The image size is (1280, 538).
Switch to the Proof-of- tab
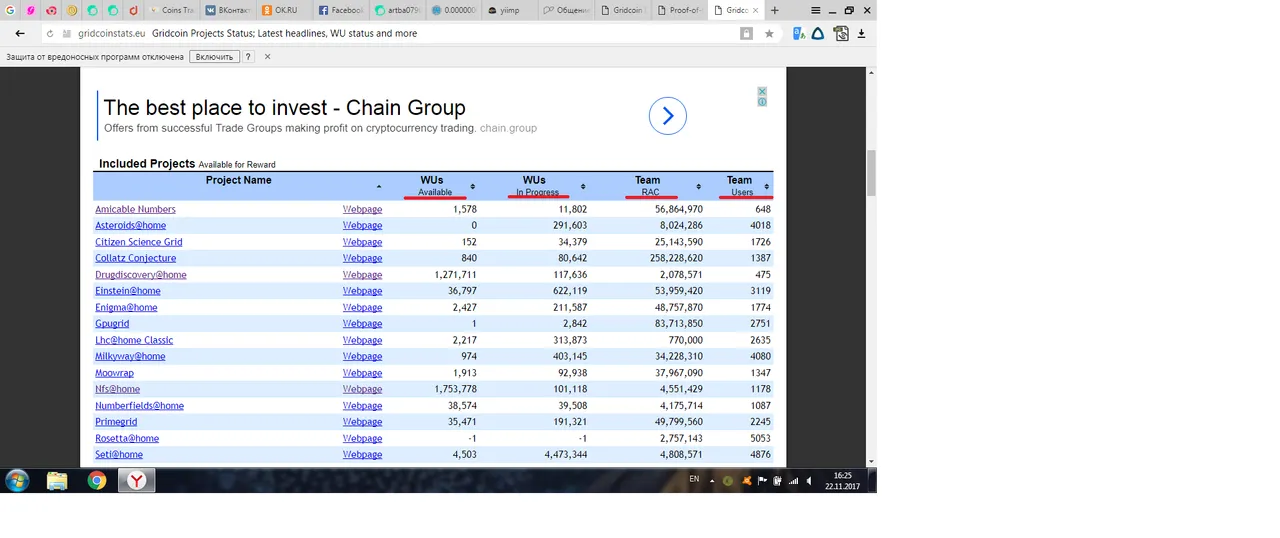tap(679, 10)
